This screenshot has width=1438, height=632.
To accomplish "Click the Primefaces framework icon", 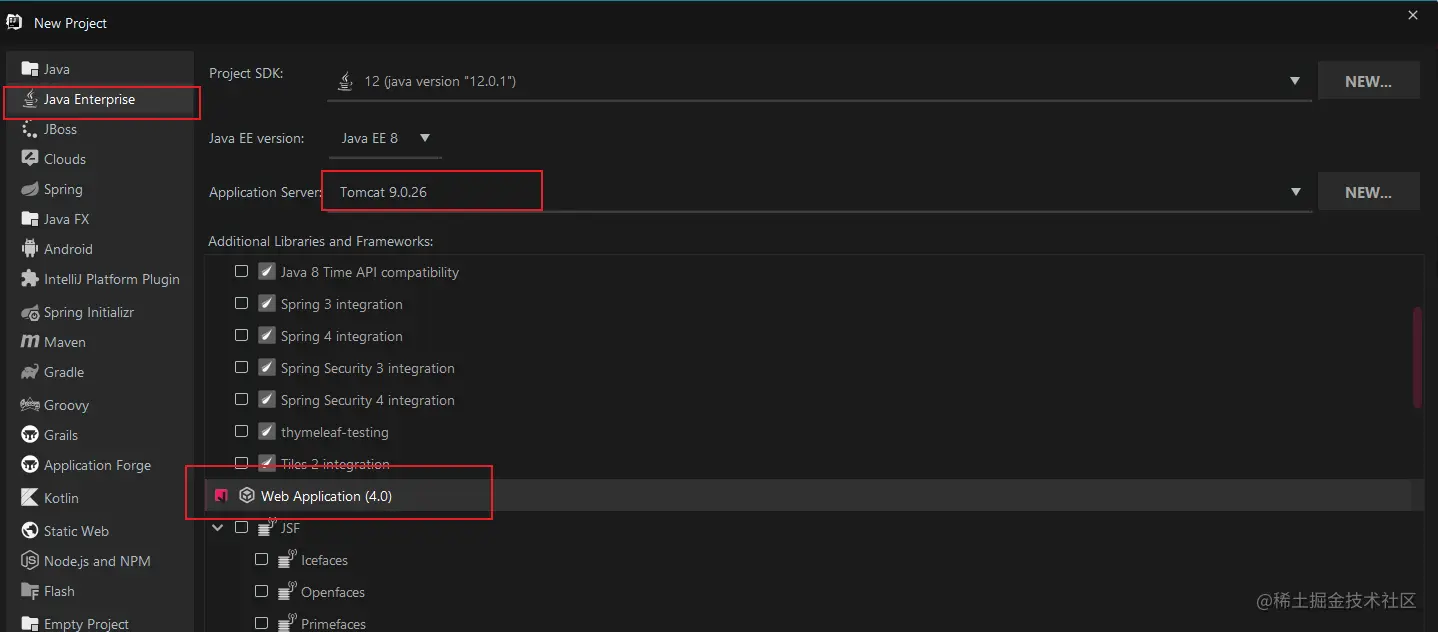I will click(x=287, y=622).
